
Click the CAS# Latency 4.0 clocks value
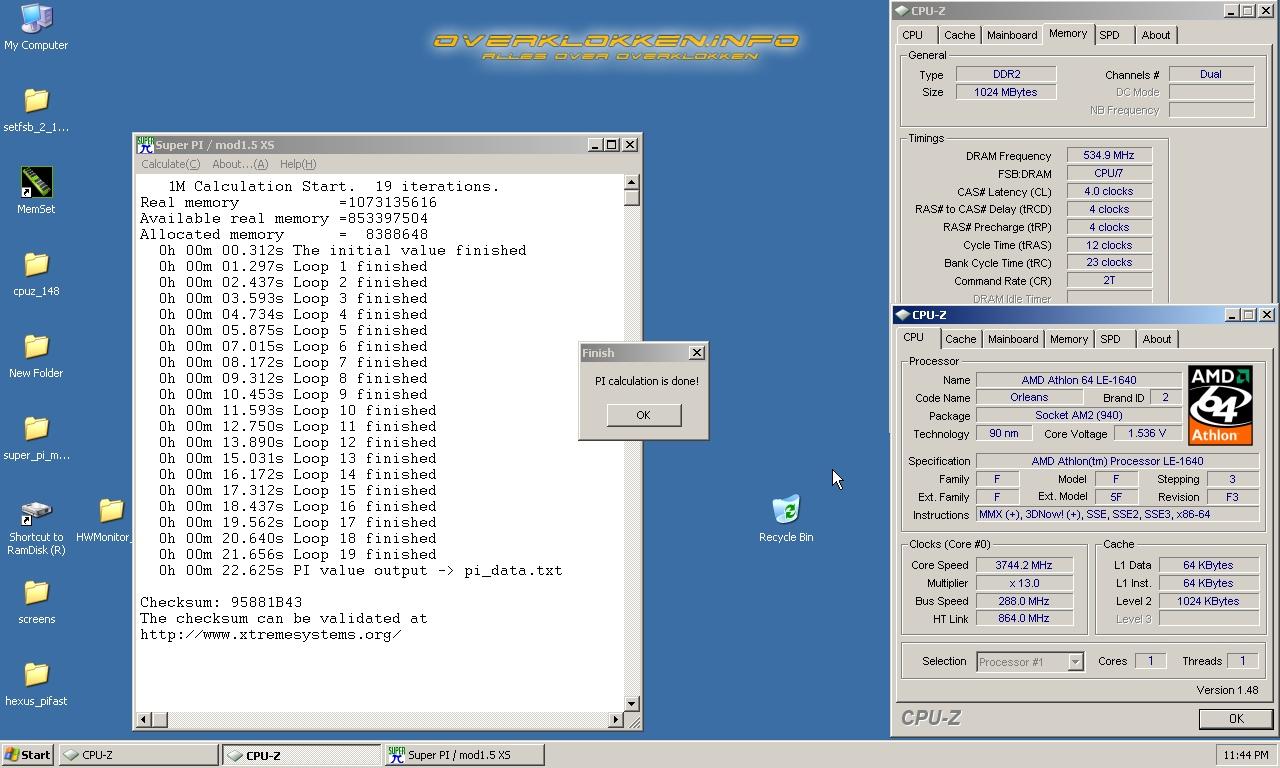point(1109,192)
